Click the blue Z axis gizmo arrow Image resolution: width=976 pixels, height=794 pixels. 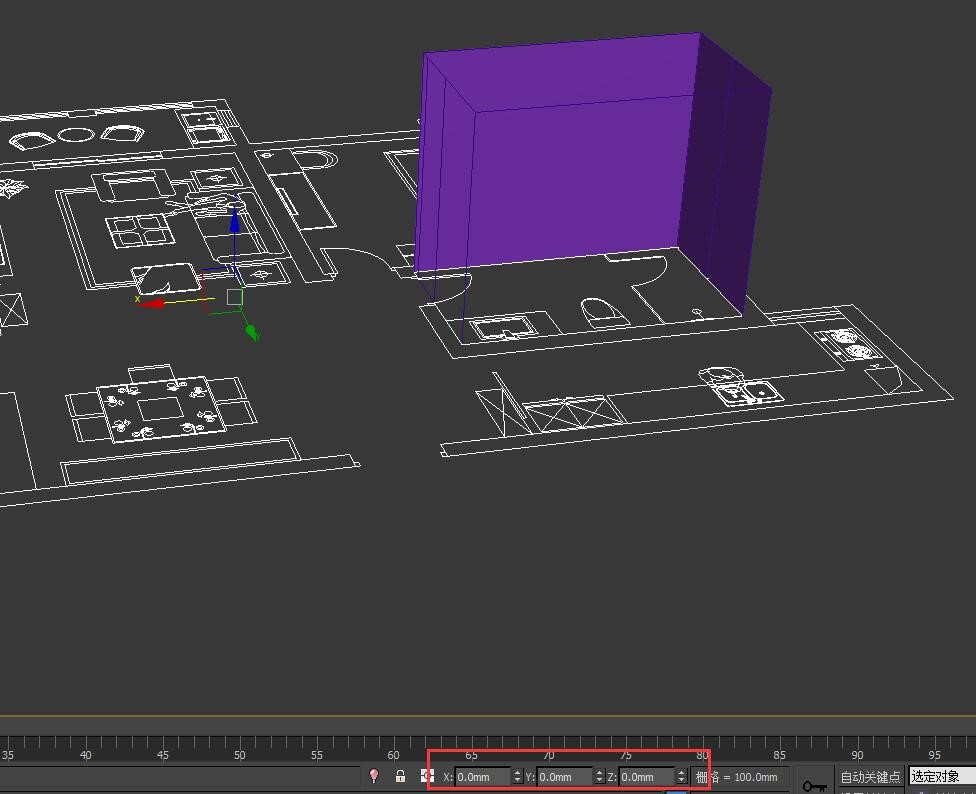point(235,219)
